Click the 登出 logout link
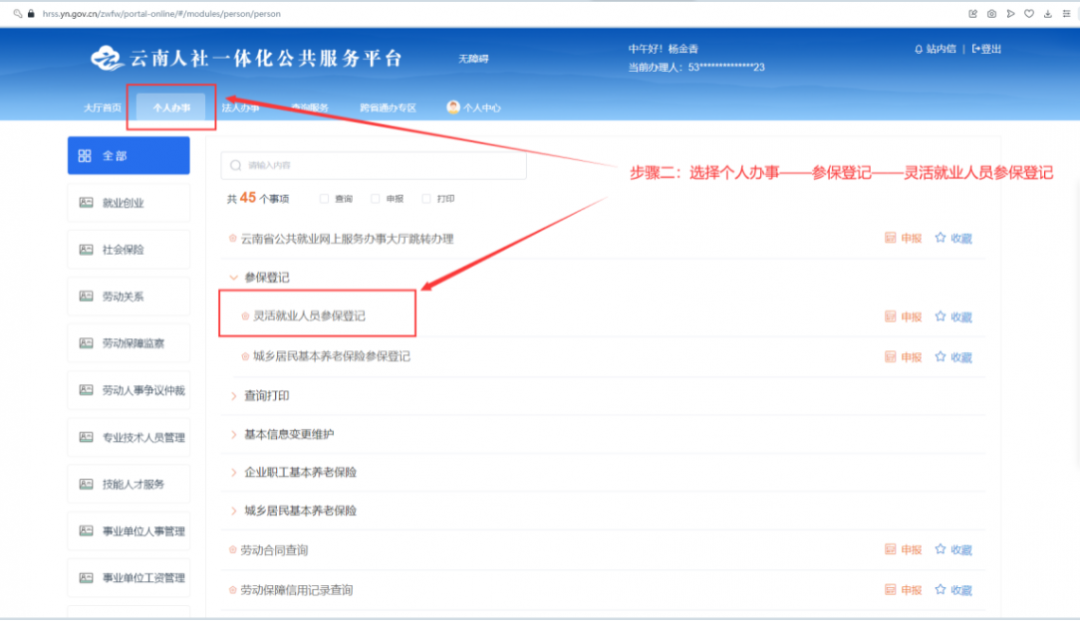This screenshot has width=1080, height=621. (x=986, y=49)
